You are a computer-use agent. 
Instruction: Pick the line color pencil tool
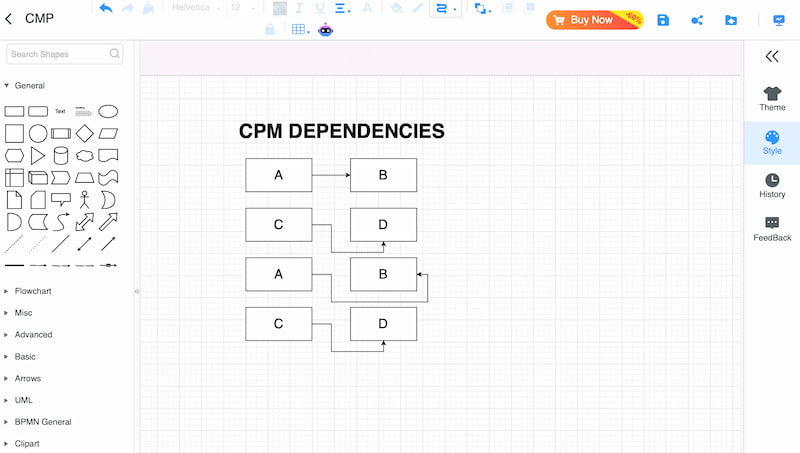[418, 8]
